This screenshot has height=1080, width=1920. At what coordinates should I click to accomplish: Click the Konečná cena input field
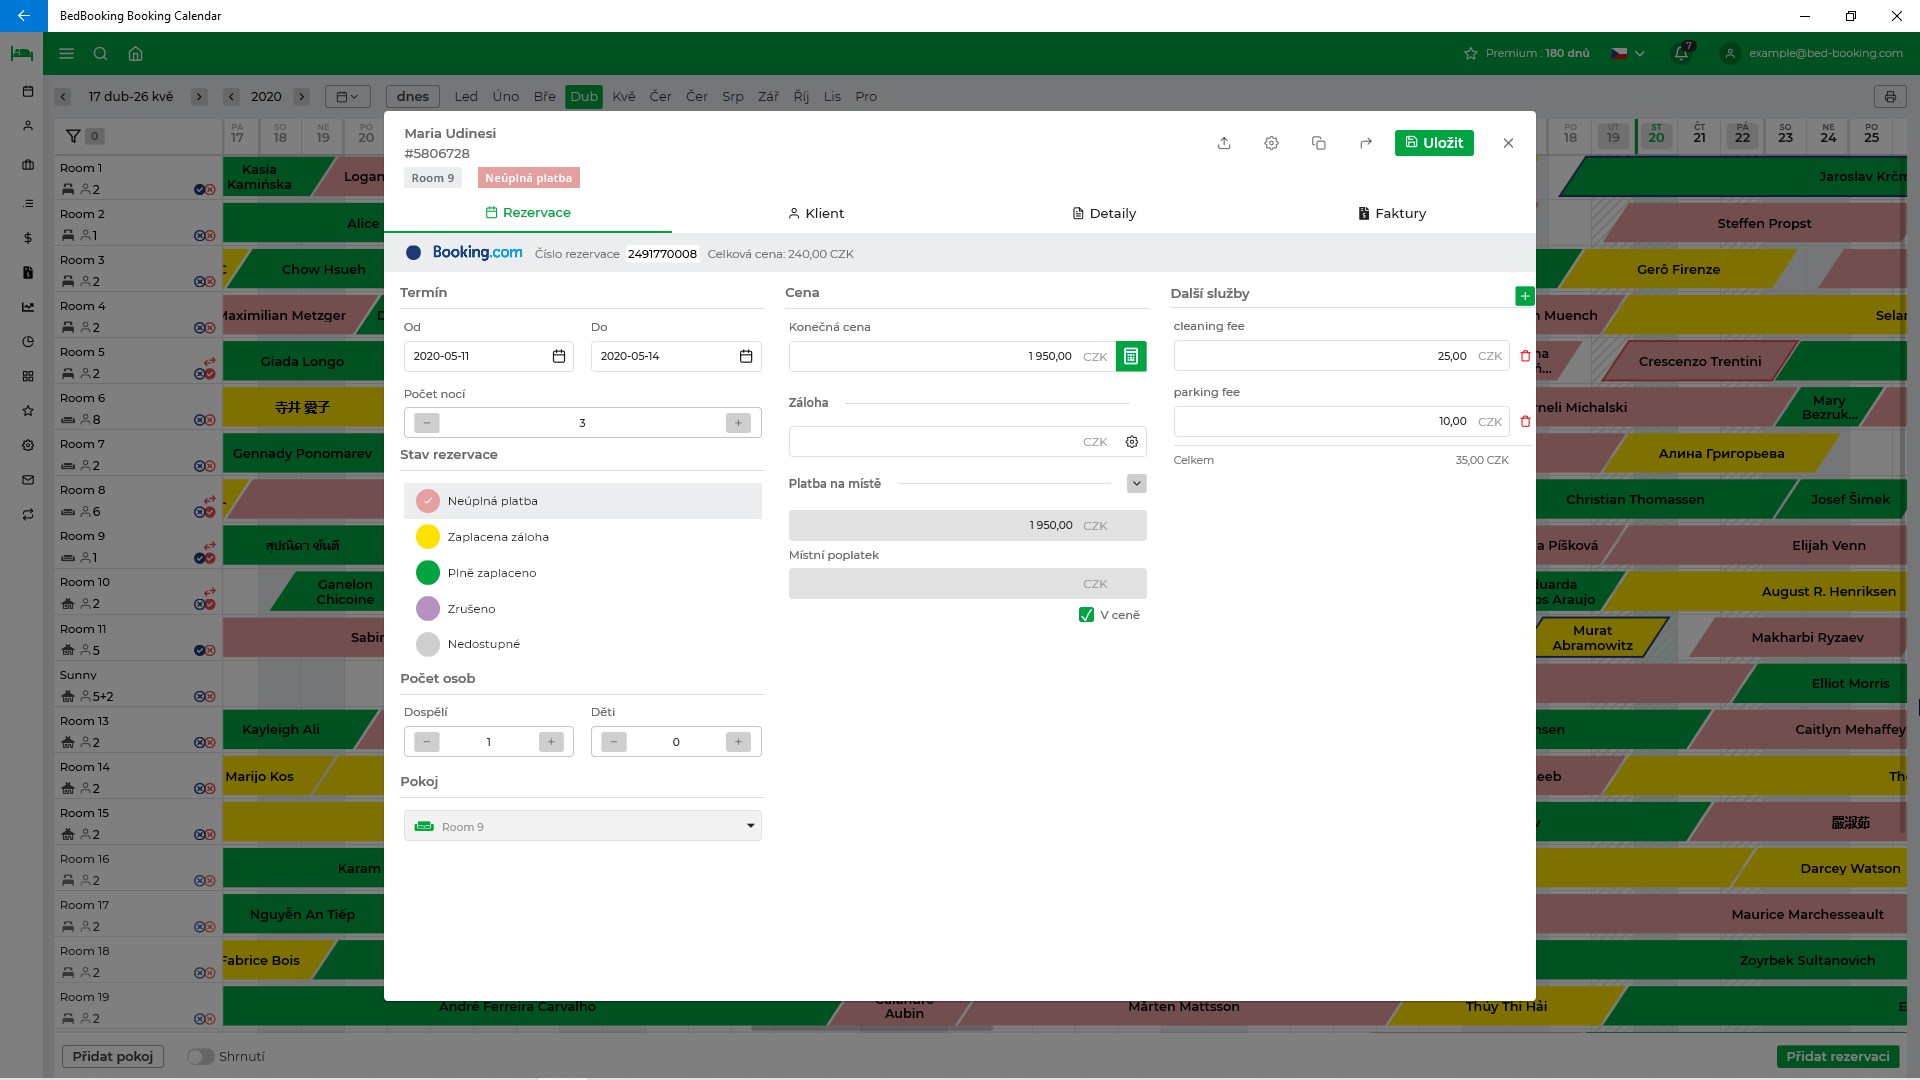click(952, 356)
